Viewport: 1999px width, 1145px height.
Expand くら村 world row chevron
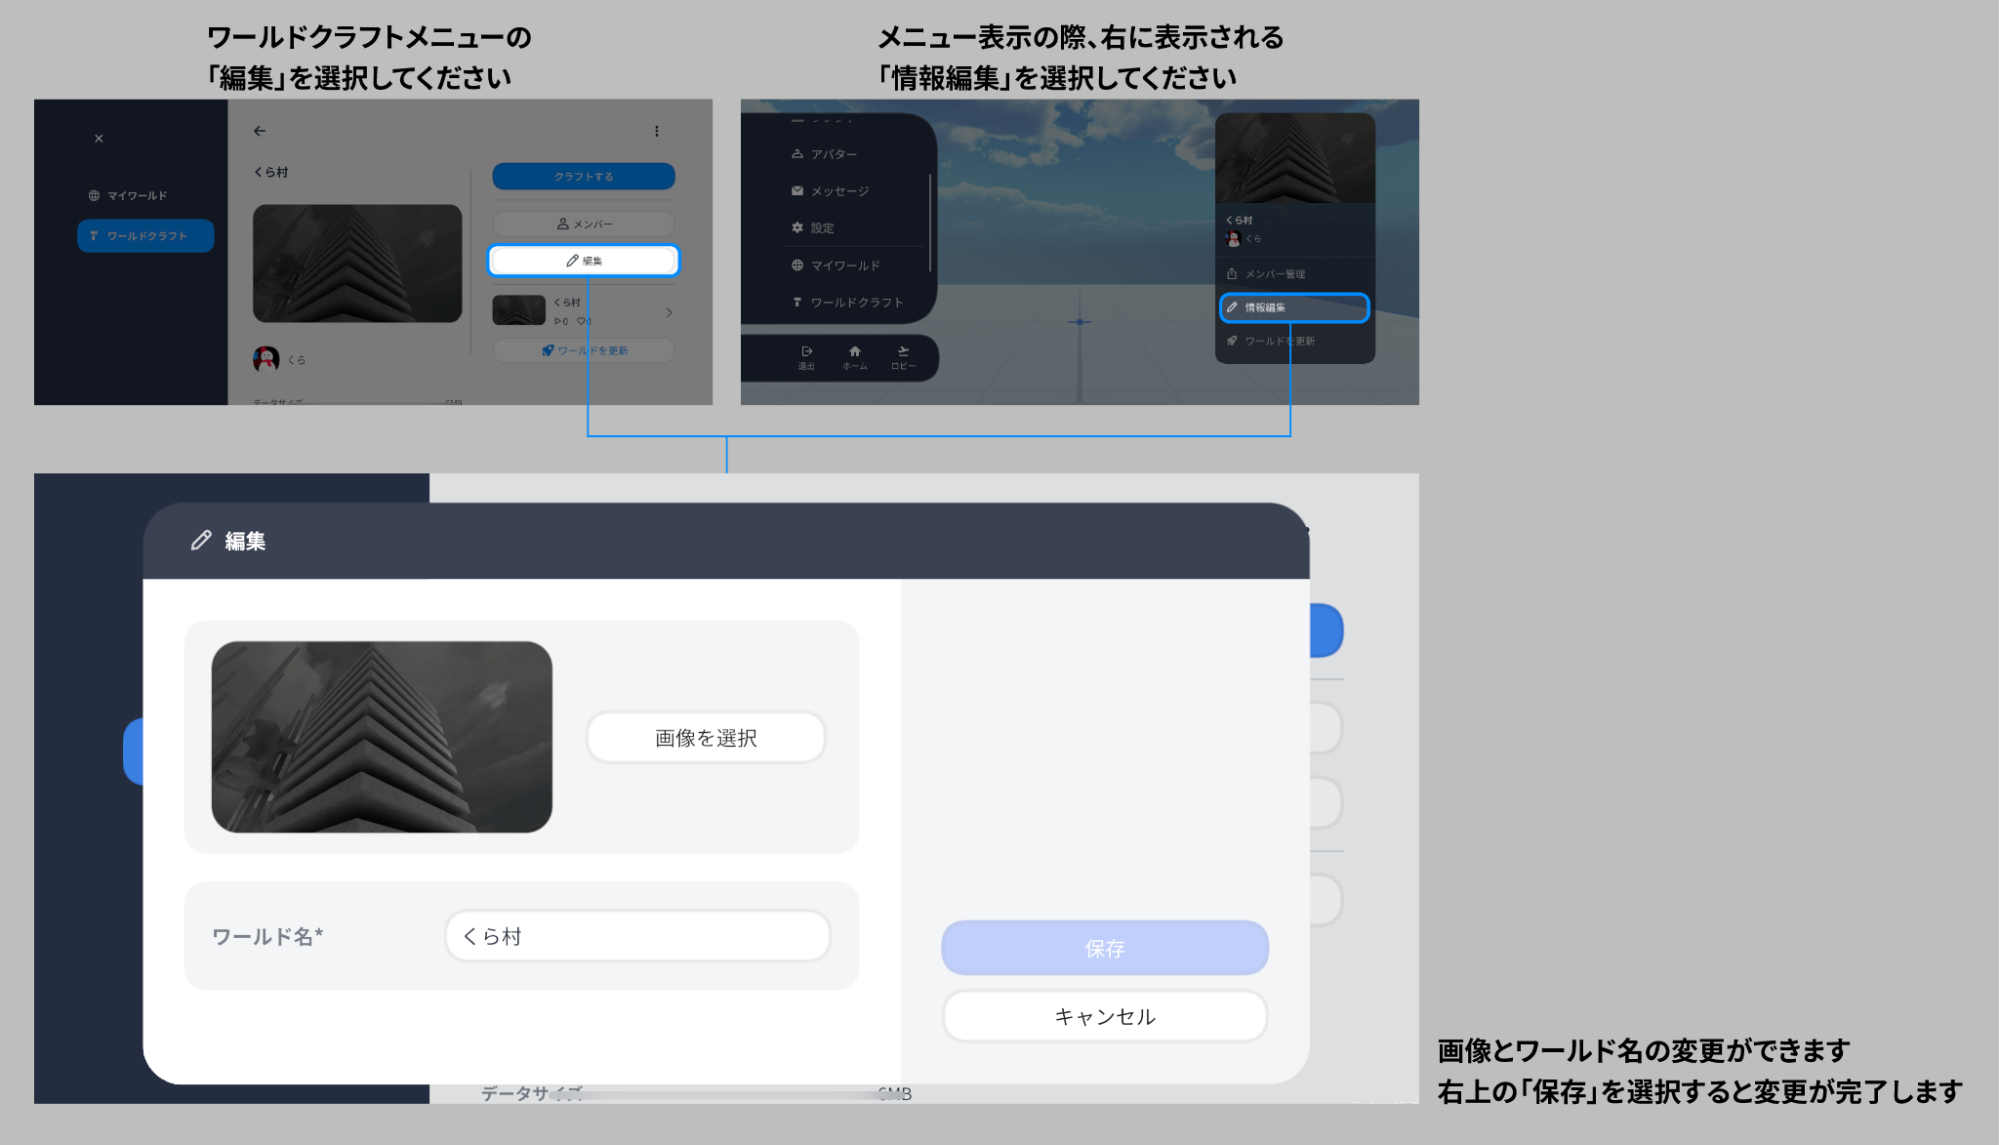[669, 313]
